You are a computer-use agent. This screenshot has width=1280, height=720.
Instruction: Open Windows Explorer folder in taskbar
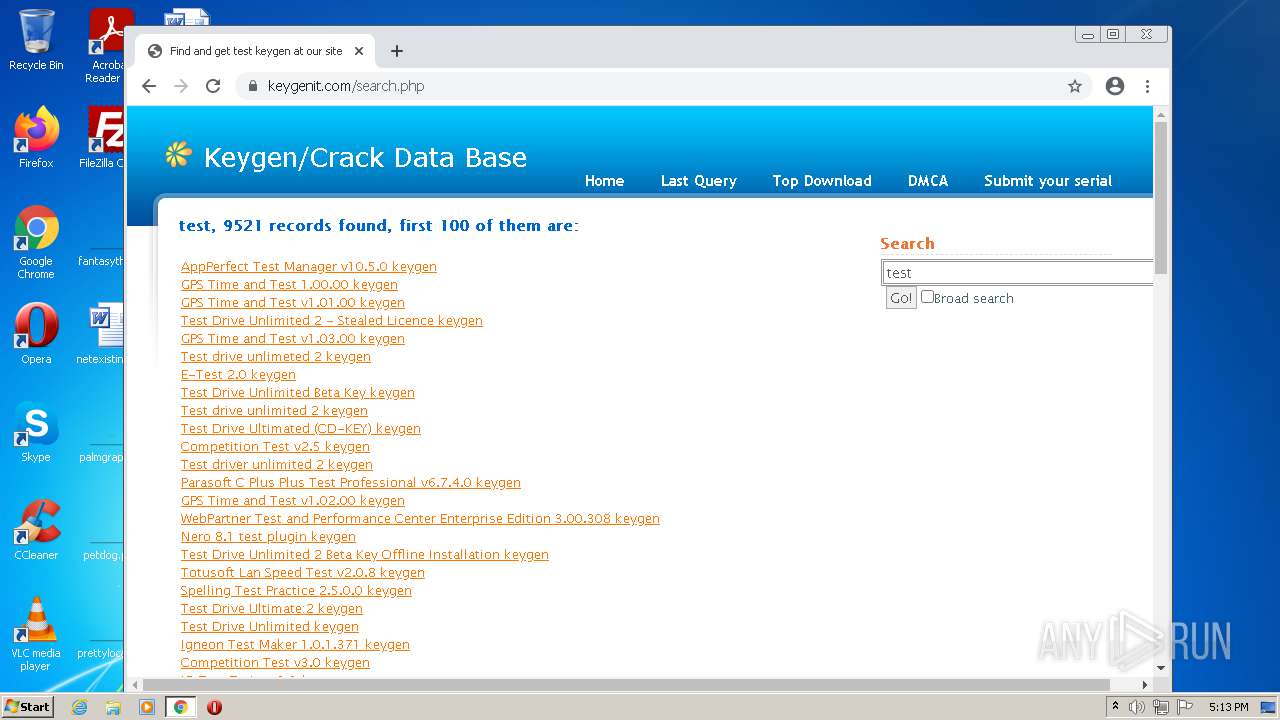(113, 707)
